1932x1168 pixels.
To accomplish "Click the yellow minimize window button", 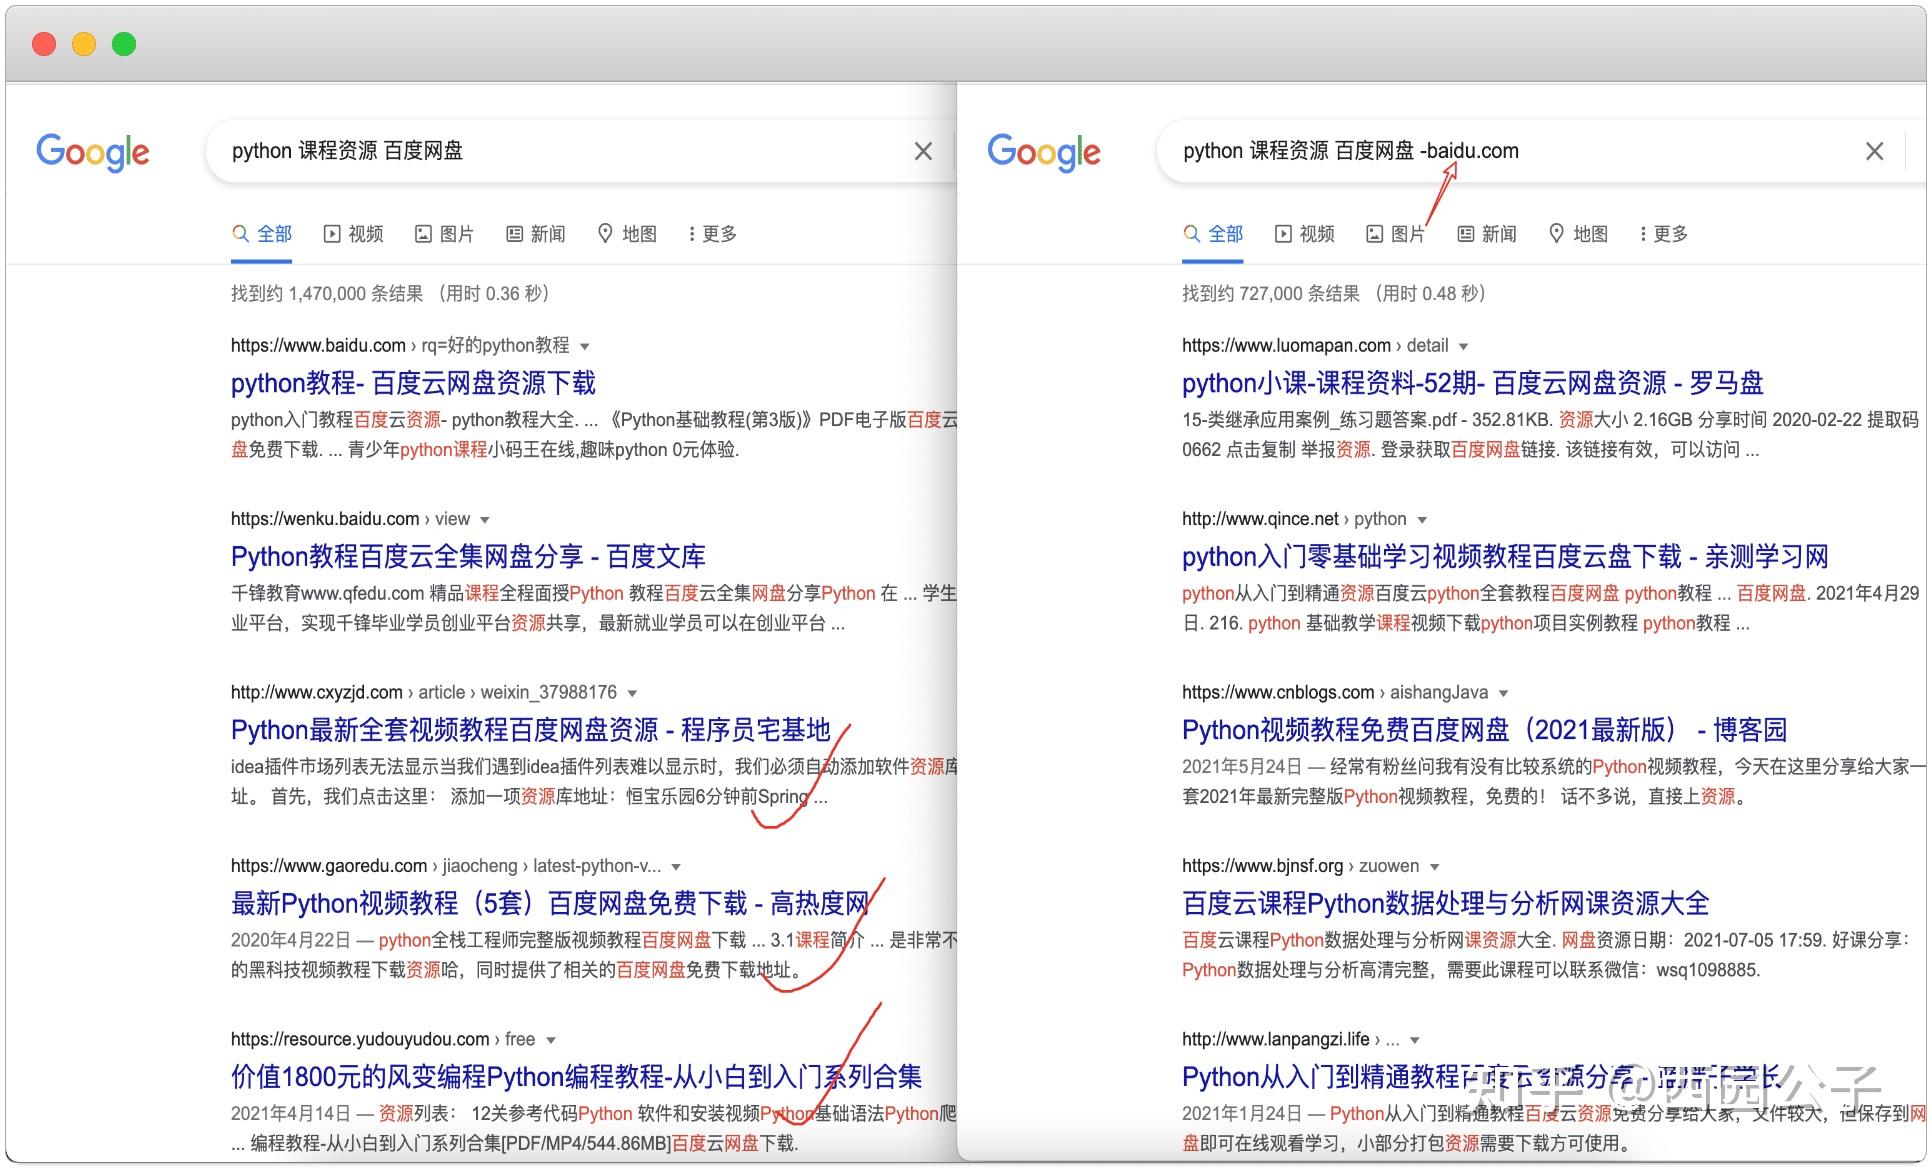I will [84, 44].
